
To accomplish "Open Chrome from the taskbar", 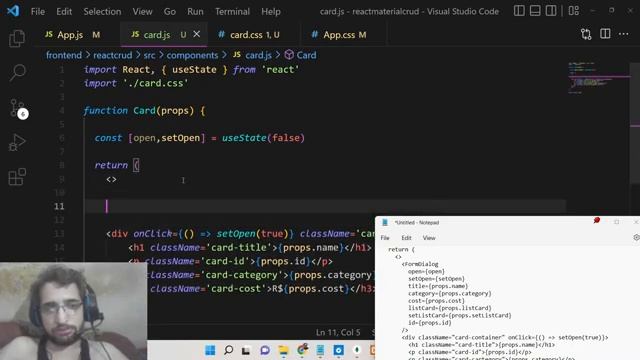I will point(302,350).
